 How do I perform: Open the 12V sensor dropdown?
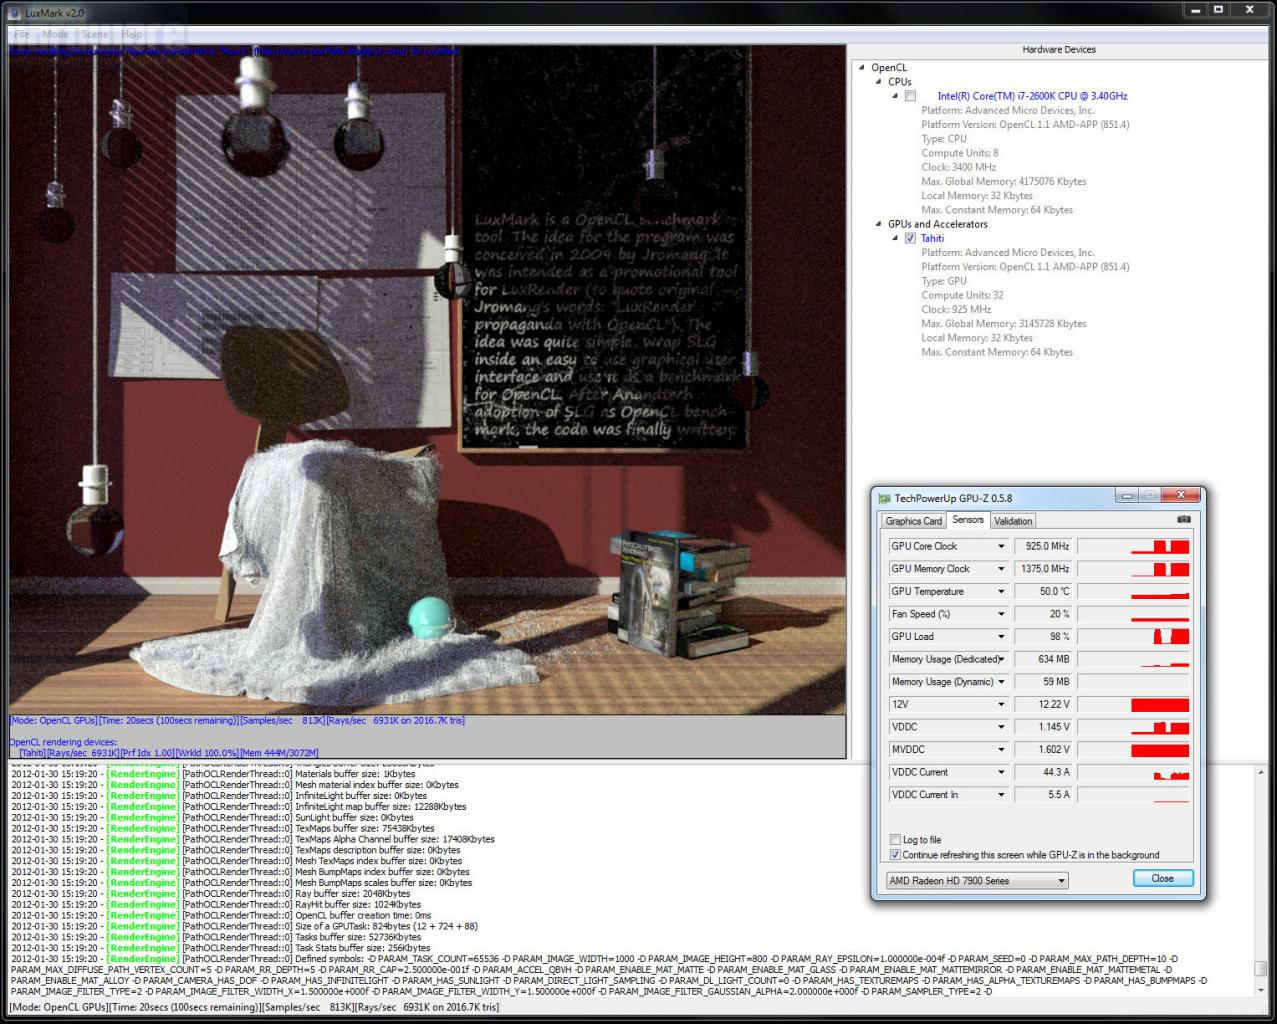[1001, 705]
